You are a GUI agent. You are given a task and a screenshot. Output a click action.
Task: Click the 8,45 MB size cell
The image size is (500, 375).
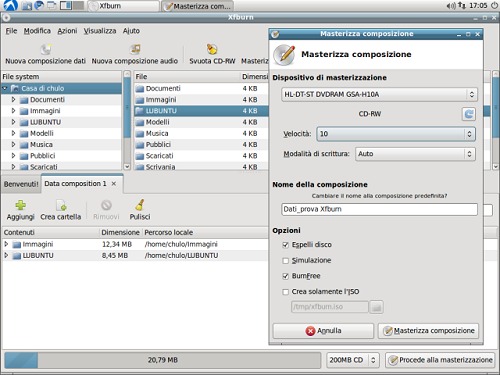(115, 256)
